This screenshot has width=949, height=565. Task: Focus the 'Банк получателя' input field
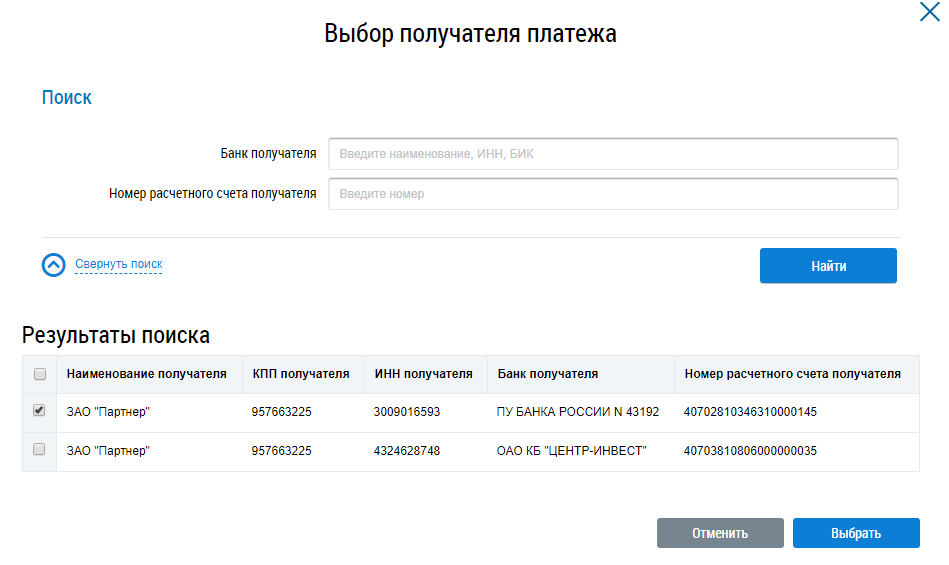tap(613, 154)
